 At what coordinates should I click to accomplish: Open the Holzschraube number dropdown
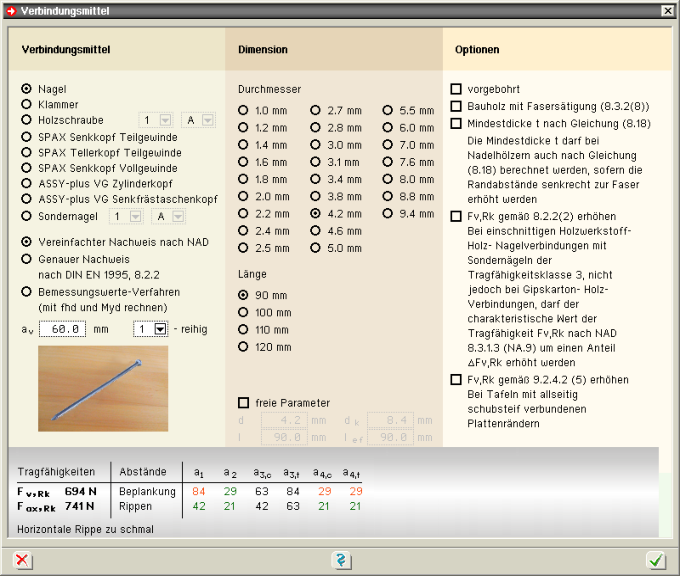point(163,120)
